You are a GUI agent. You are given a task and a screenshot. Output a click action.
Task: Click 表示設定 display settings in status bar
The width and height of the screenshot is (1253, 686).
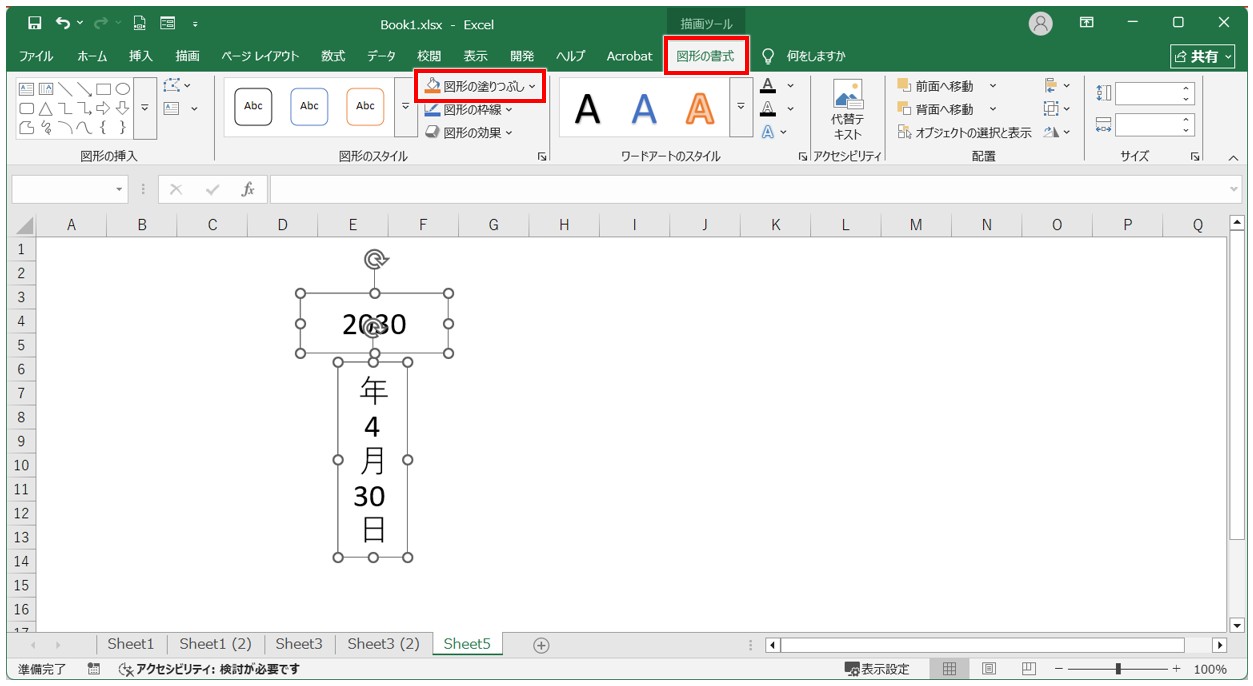pos(877,669)
